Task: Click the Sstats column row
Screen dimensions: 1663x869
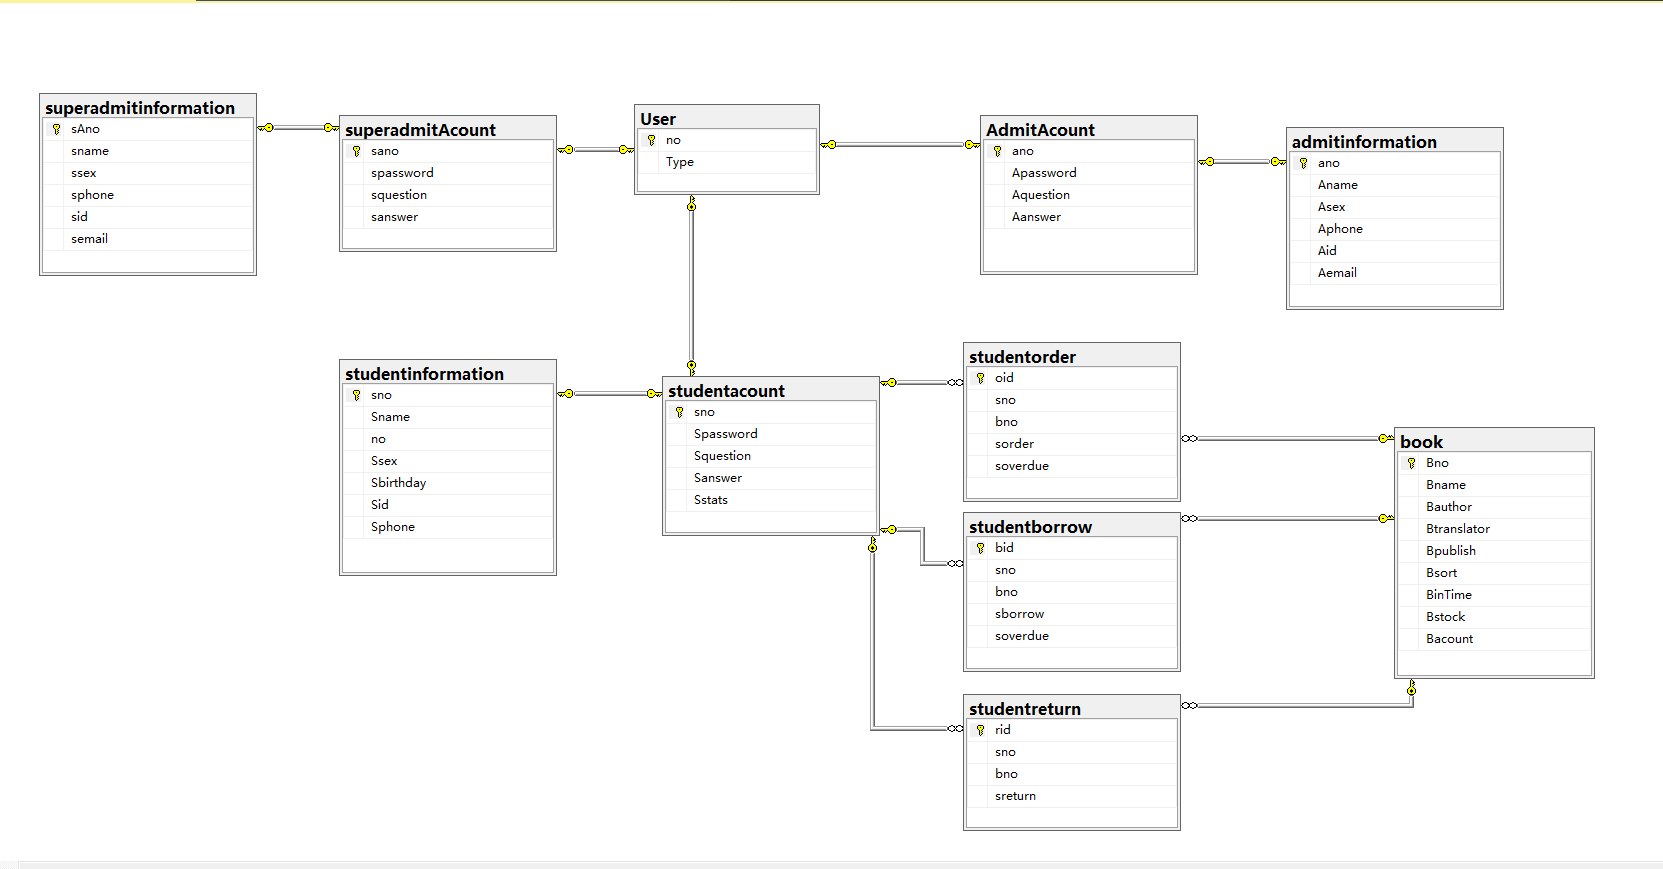Action: pos(771,500)
